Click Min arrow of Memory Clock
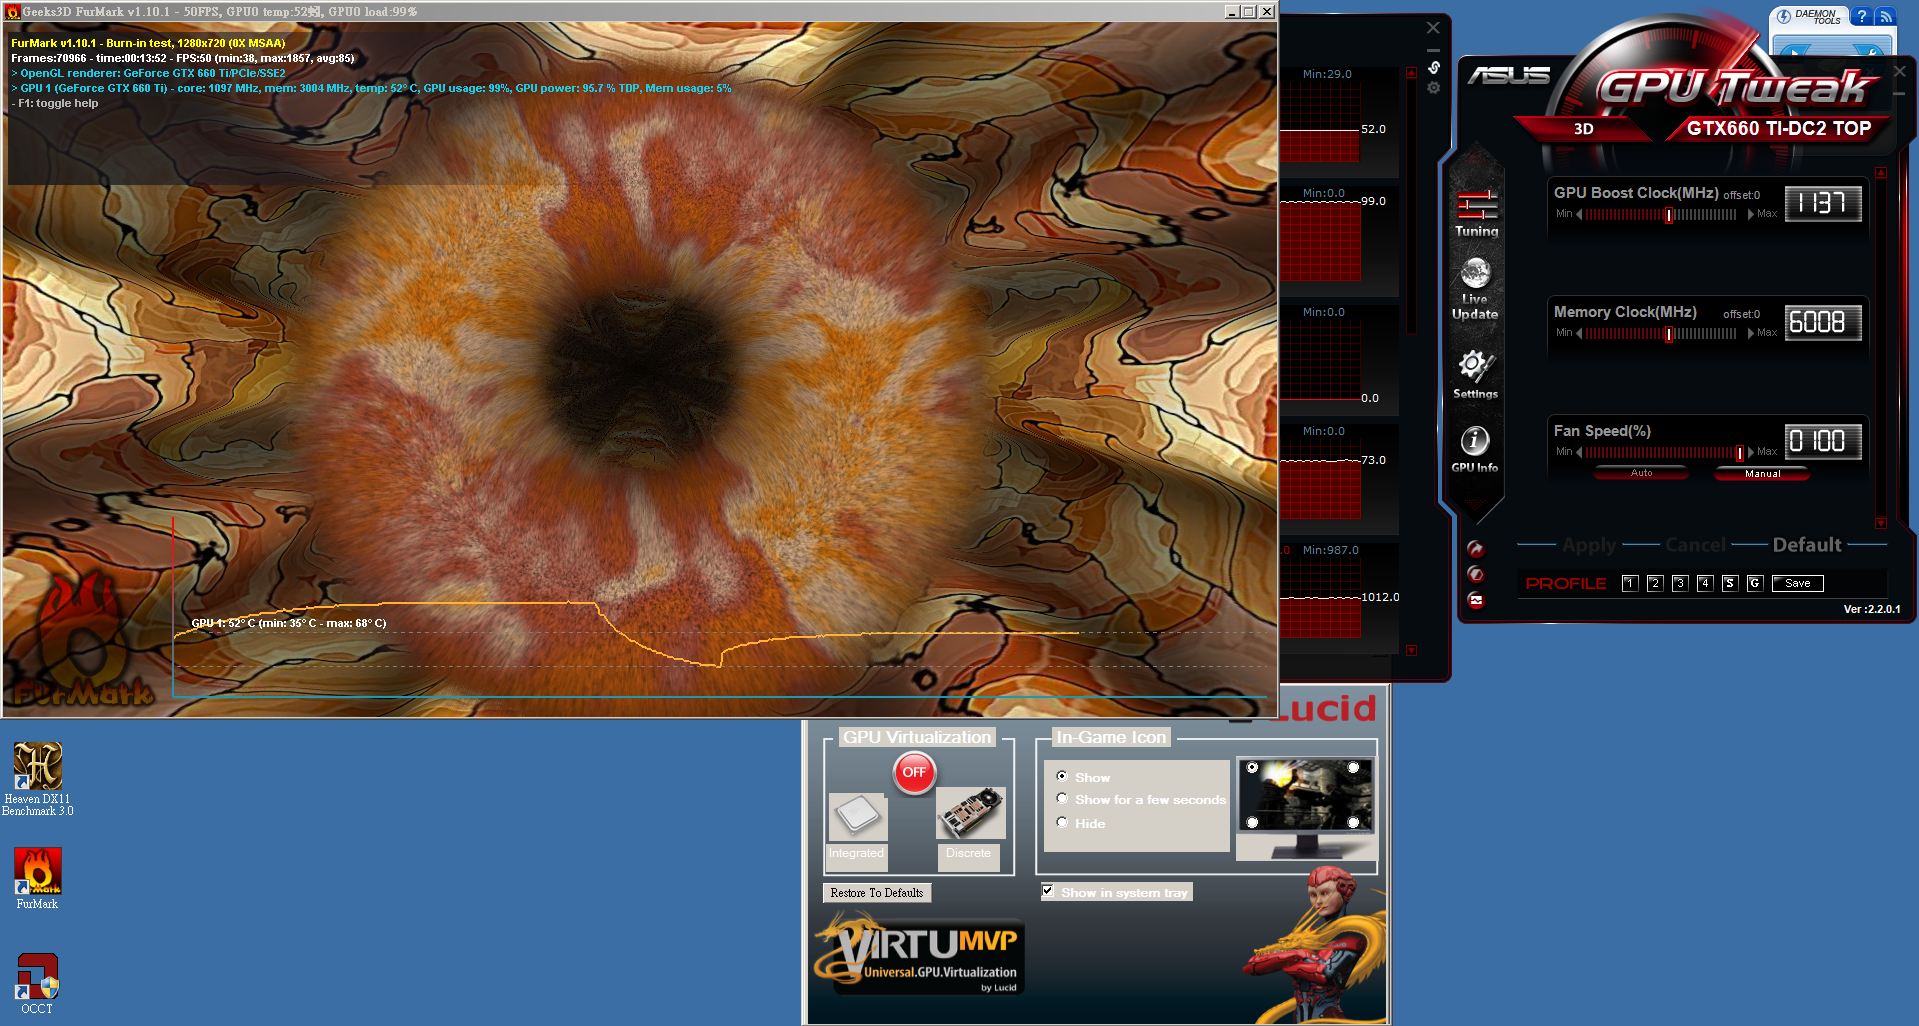Screen dimensions: 1919x1026 (x=1579, y=333)
